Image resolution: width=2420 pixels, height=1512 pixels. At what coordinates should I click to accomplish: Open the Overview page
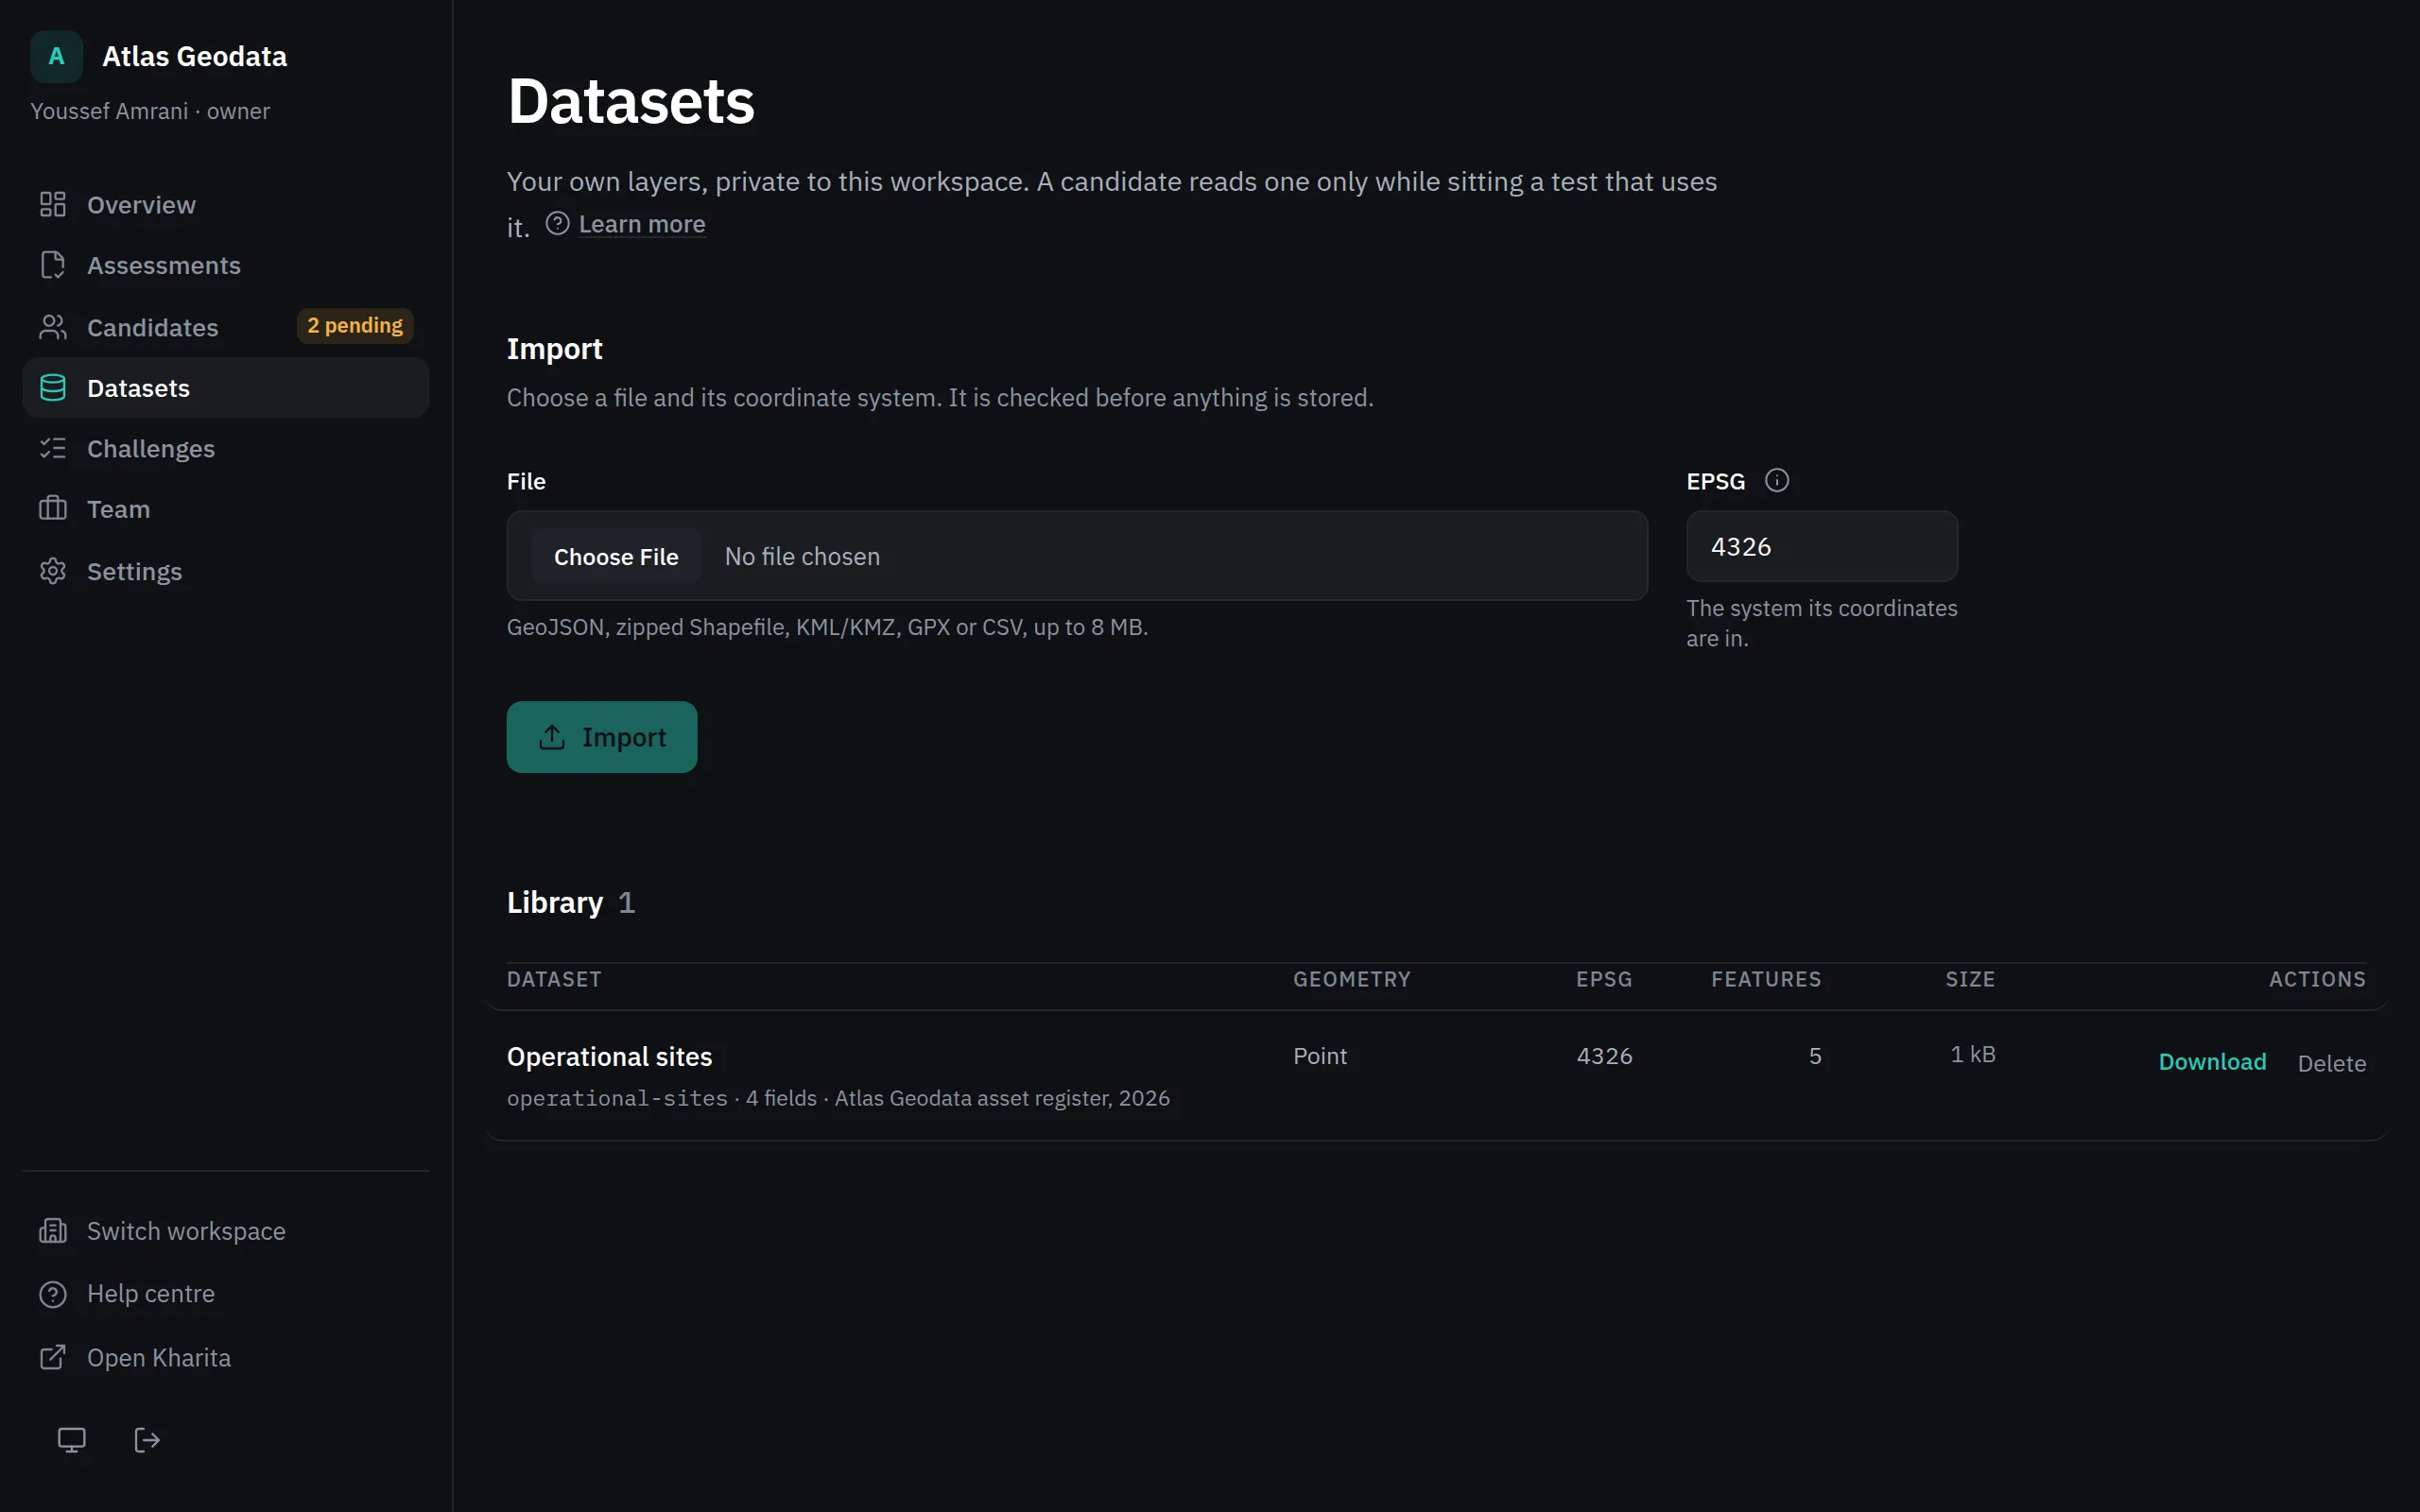[226, 205]
